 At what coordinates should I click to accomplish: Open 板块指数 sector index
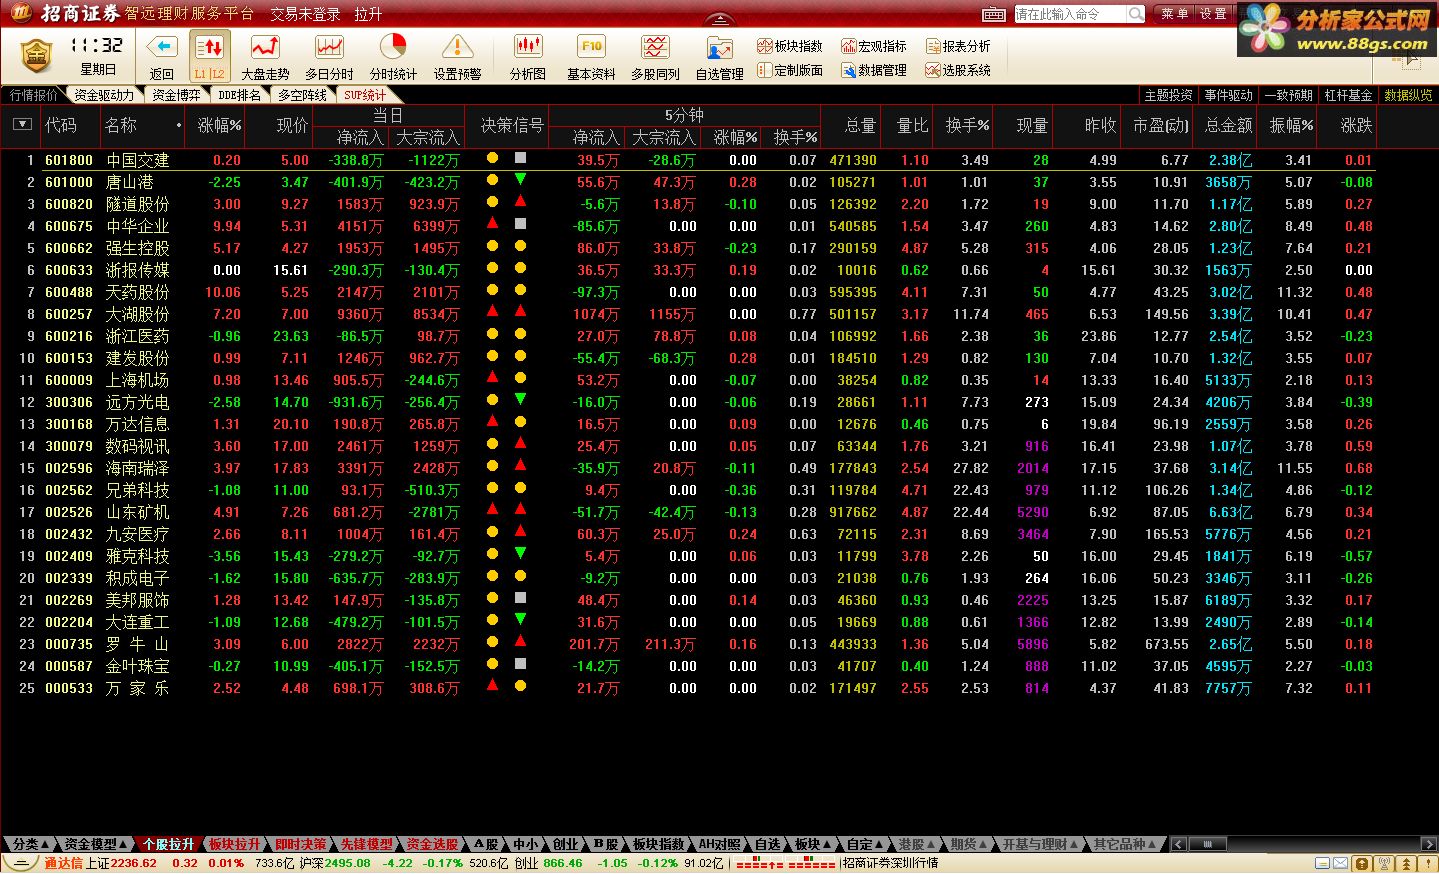[790, 46]
